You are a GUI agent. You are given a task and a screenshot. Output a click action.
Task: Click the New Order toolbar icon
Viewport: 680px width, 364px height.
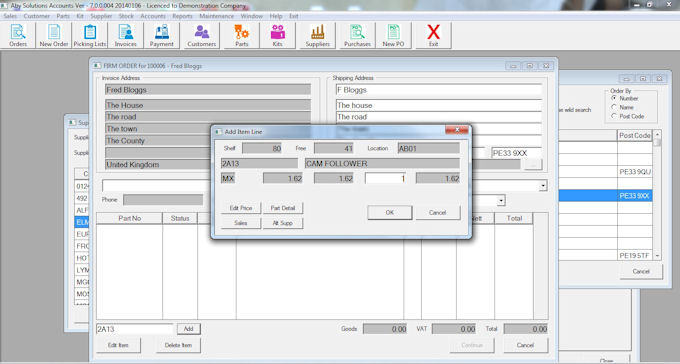54,35
